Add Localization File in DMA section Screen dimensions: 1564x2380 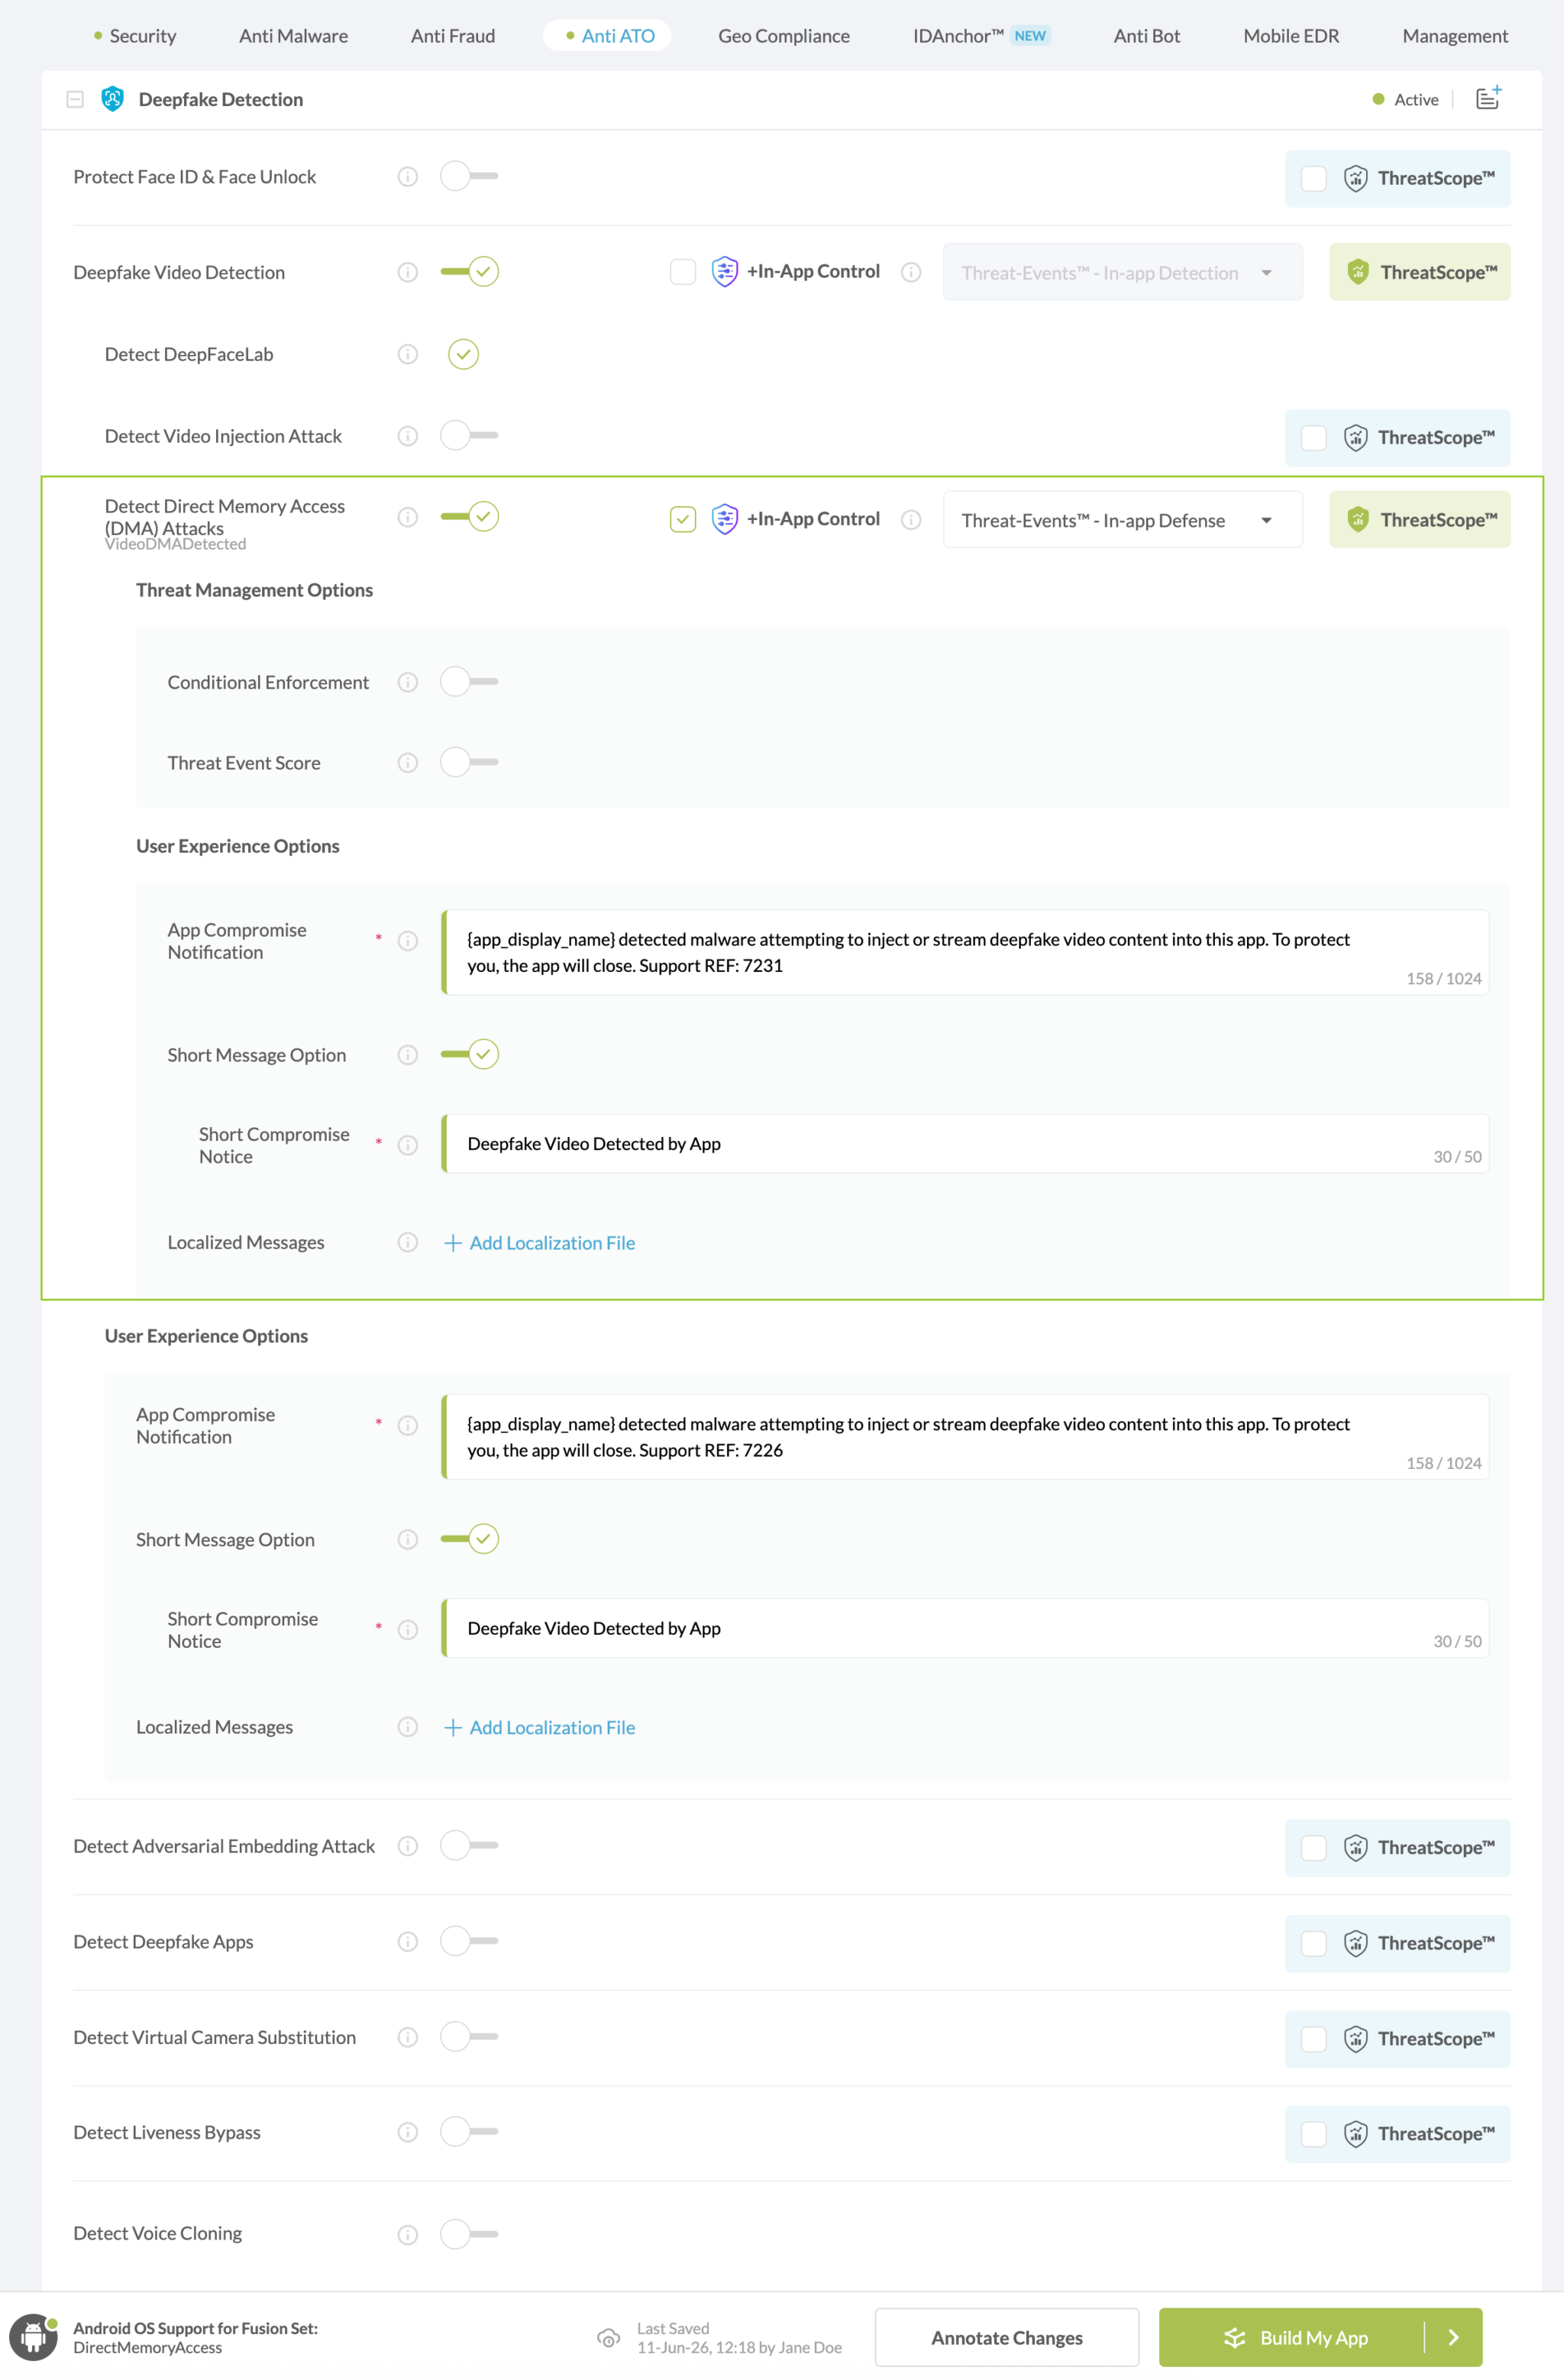tap(539, 1243)
